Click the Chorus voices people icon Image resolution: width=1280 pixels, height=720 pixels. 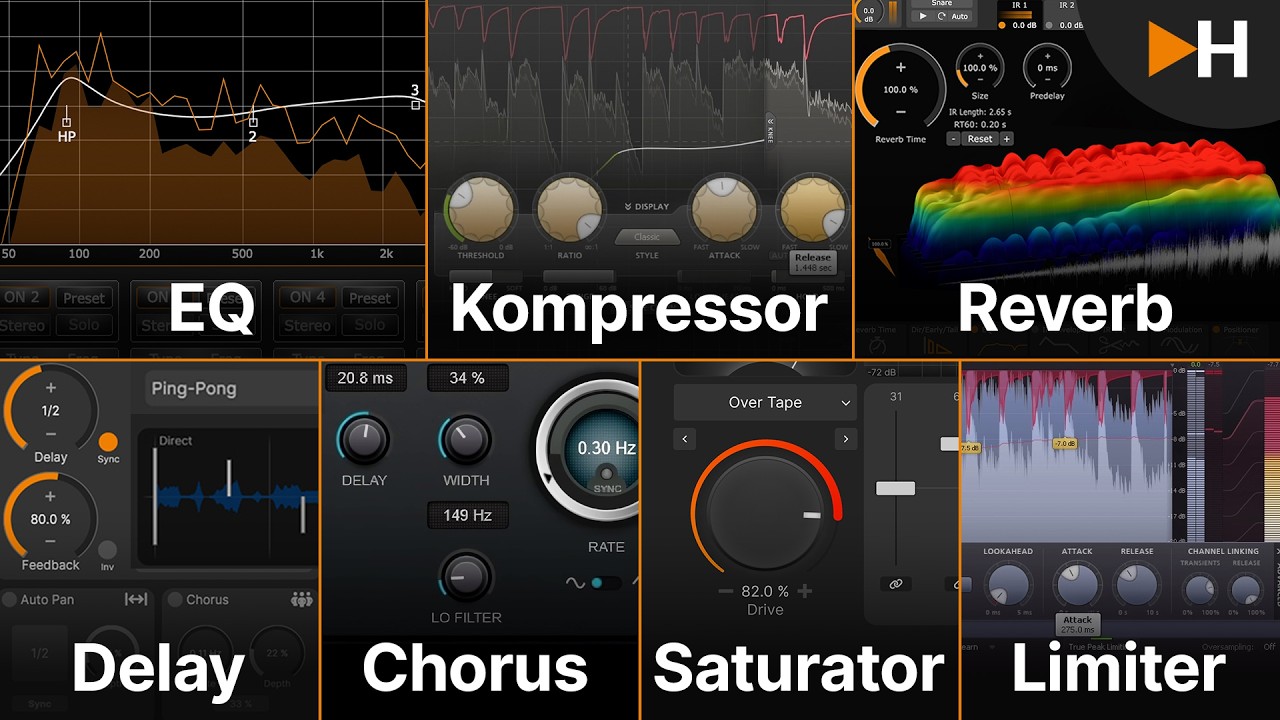301,600
